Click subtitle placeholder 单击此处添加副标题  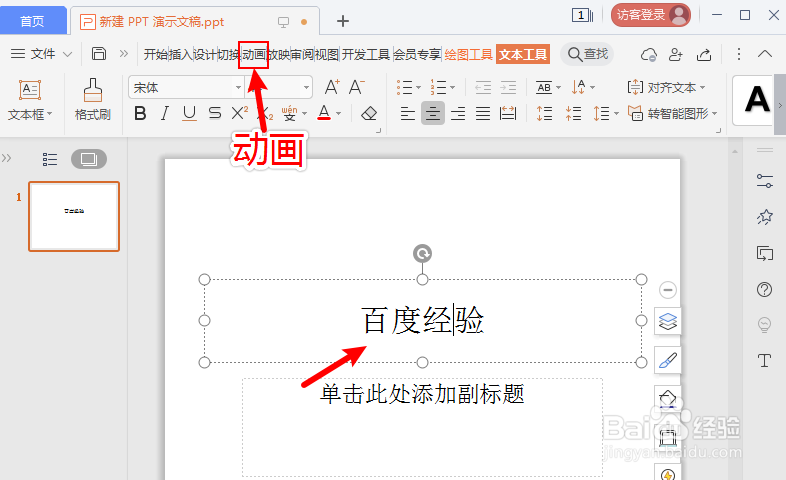[422, 394]
